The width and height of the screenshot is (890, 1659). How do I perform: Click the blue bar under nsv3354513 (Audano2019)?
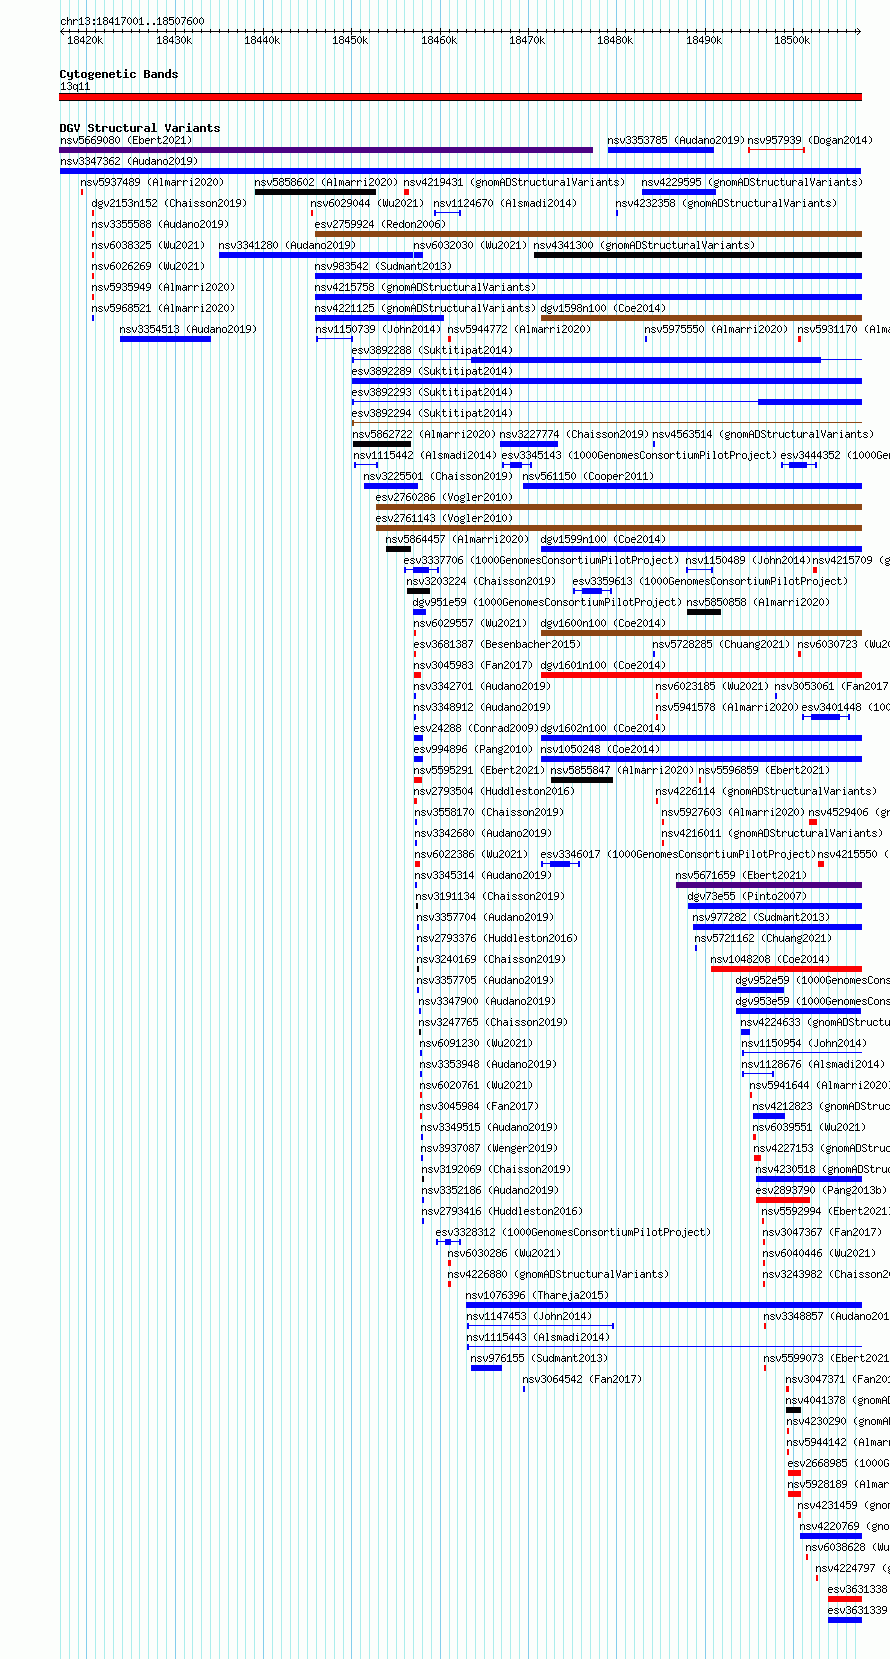coord(165,339)
